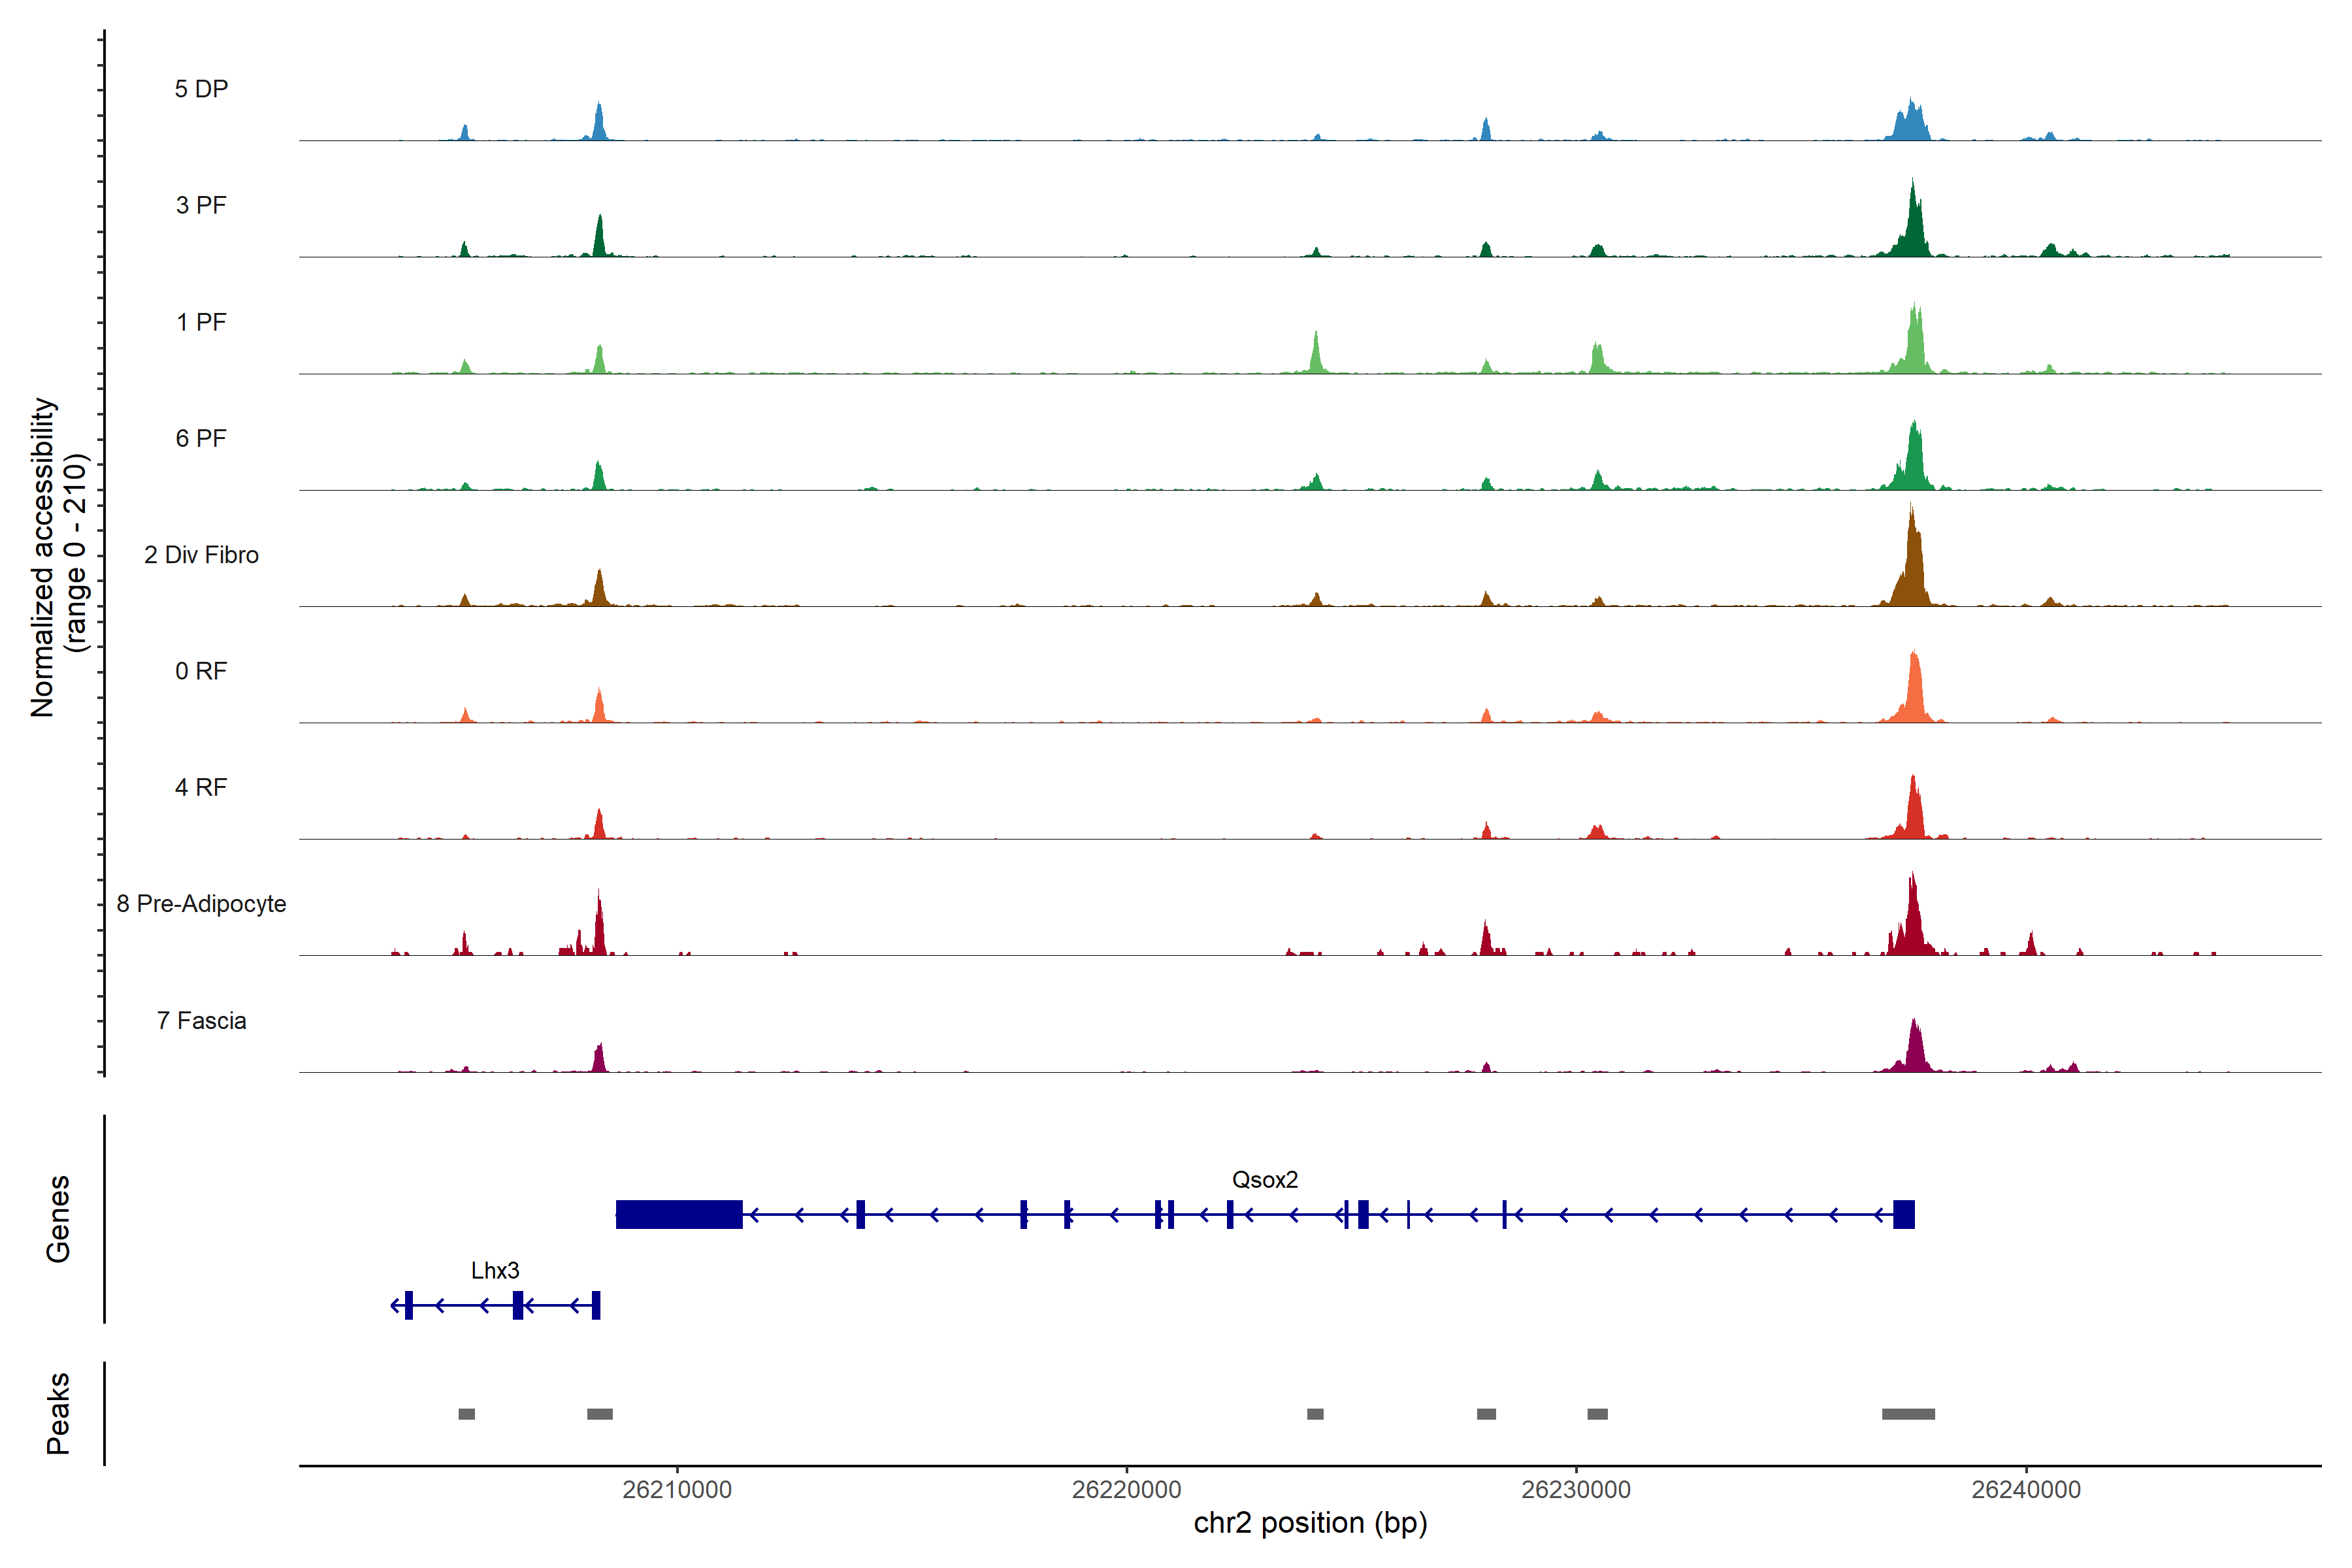Image resolution: width=2352 pixels, height=1568 pixels.
Task: Click the 5 DP track label
Action: (201, 89)
